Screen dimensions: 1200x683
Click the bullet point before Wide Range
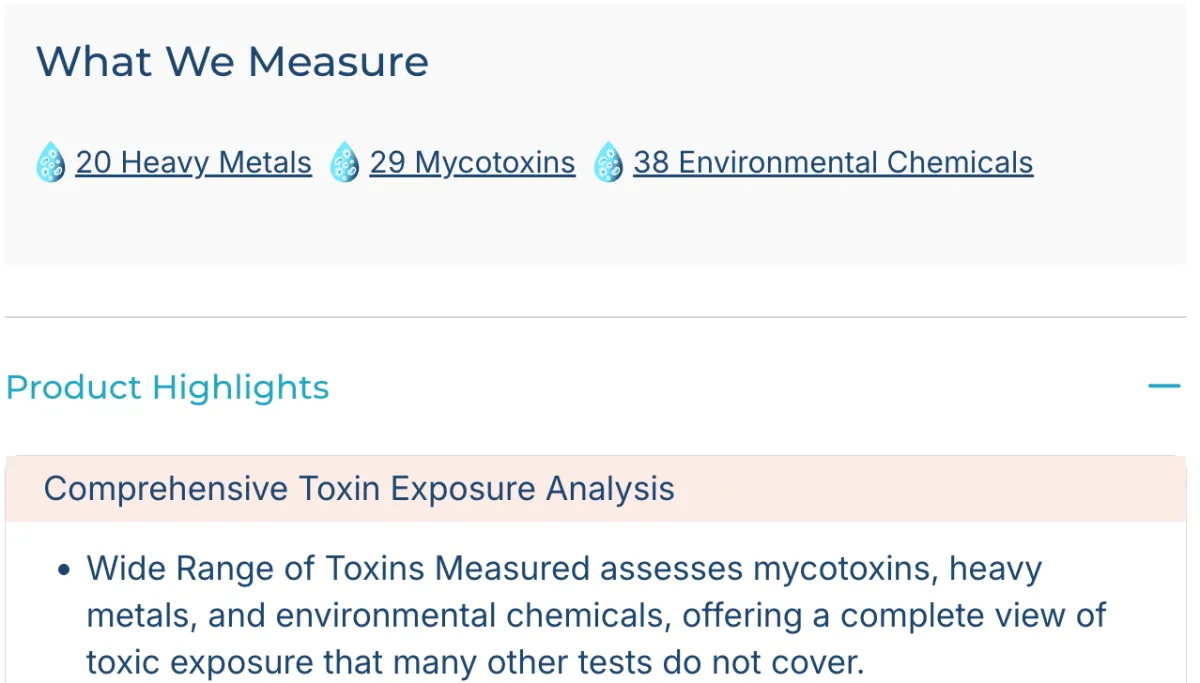64,571
